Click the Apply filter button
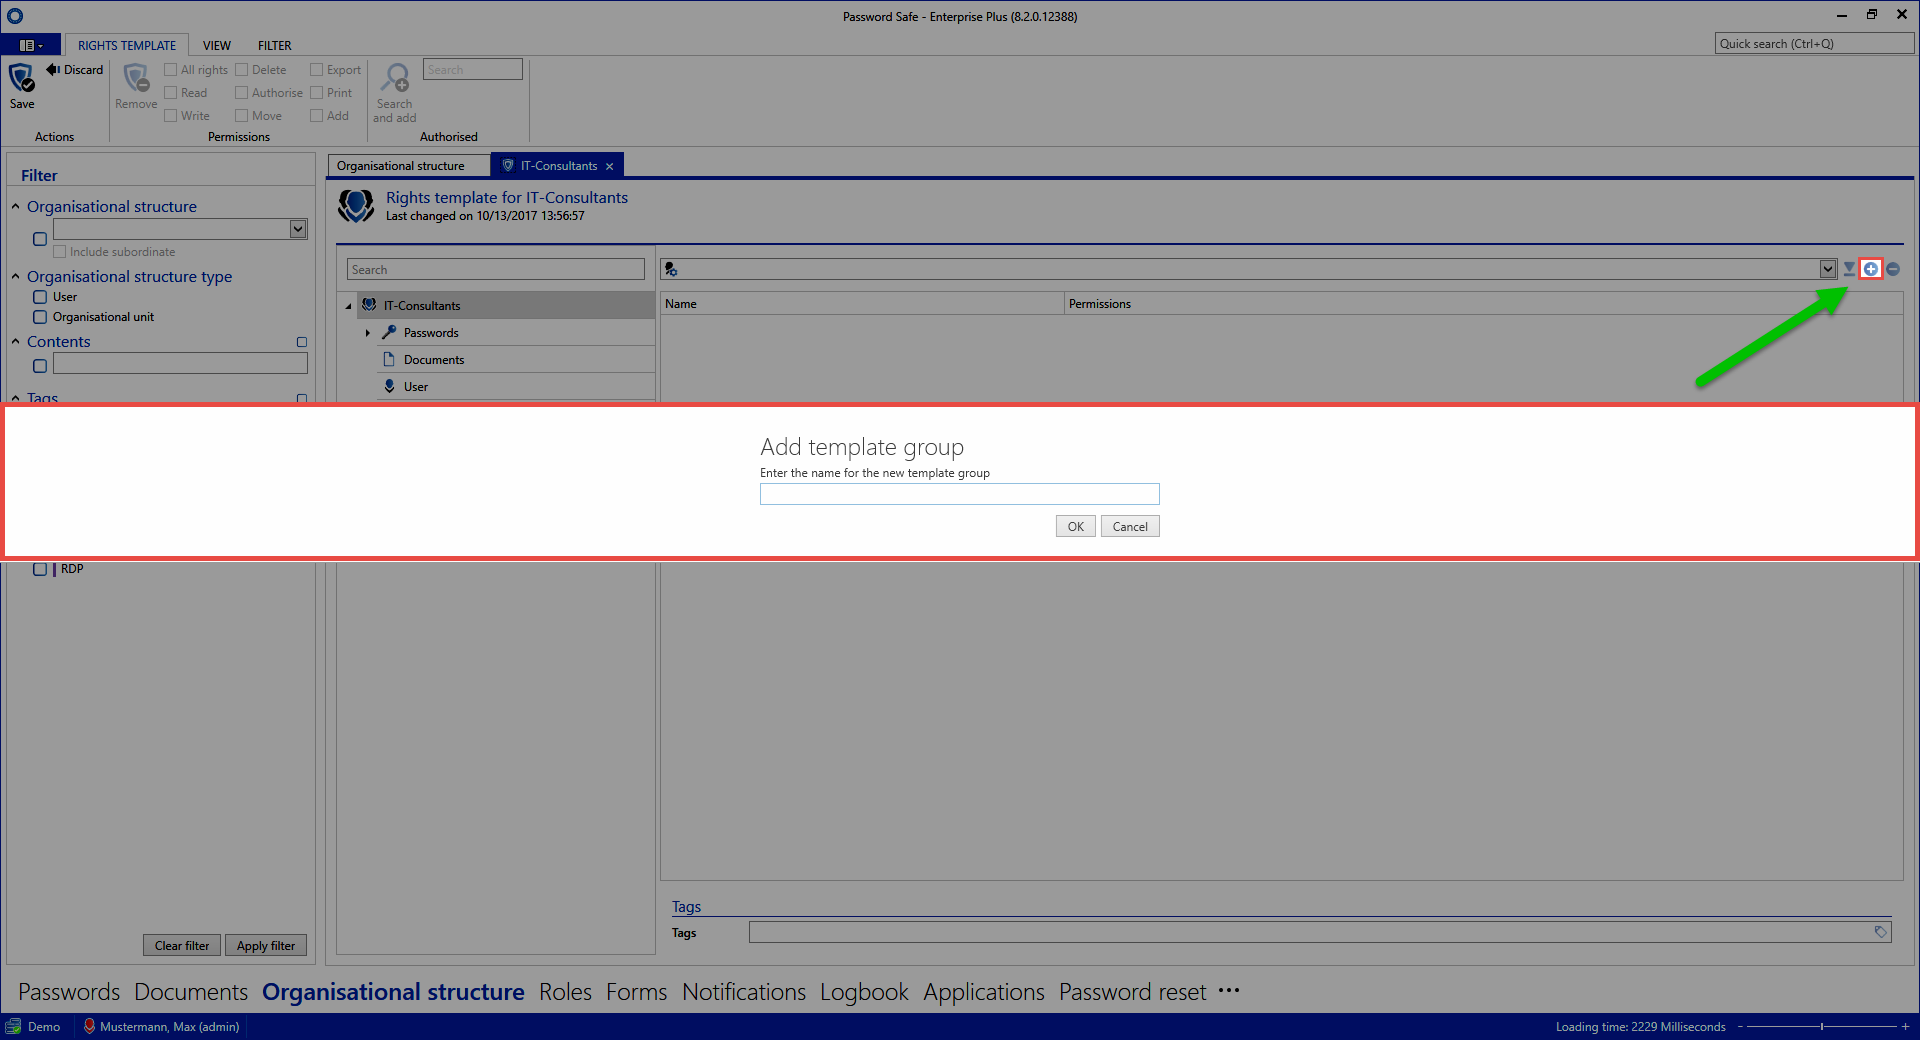The image size is (1920, 1040). point(266,946)
